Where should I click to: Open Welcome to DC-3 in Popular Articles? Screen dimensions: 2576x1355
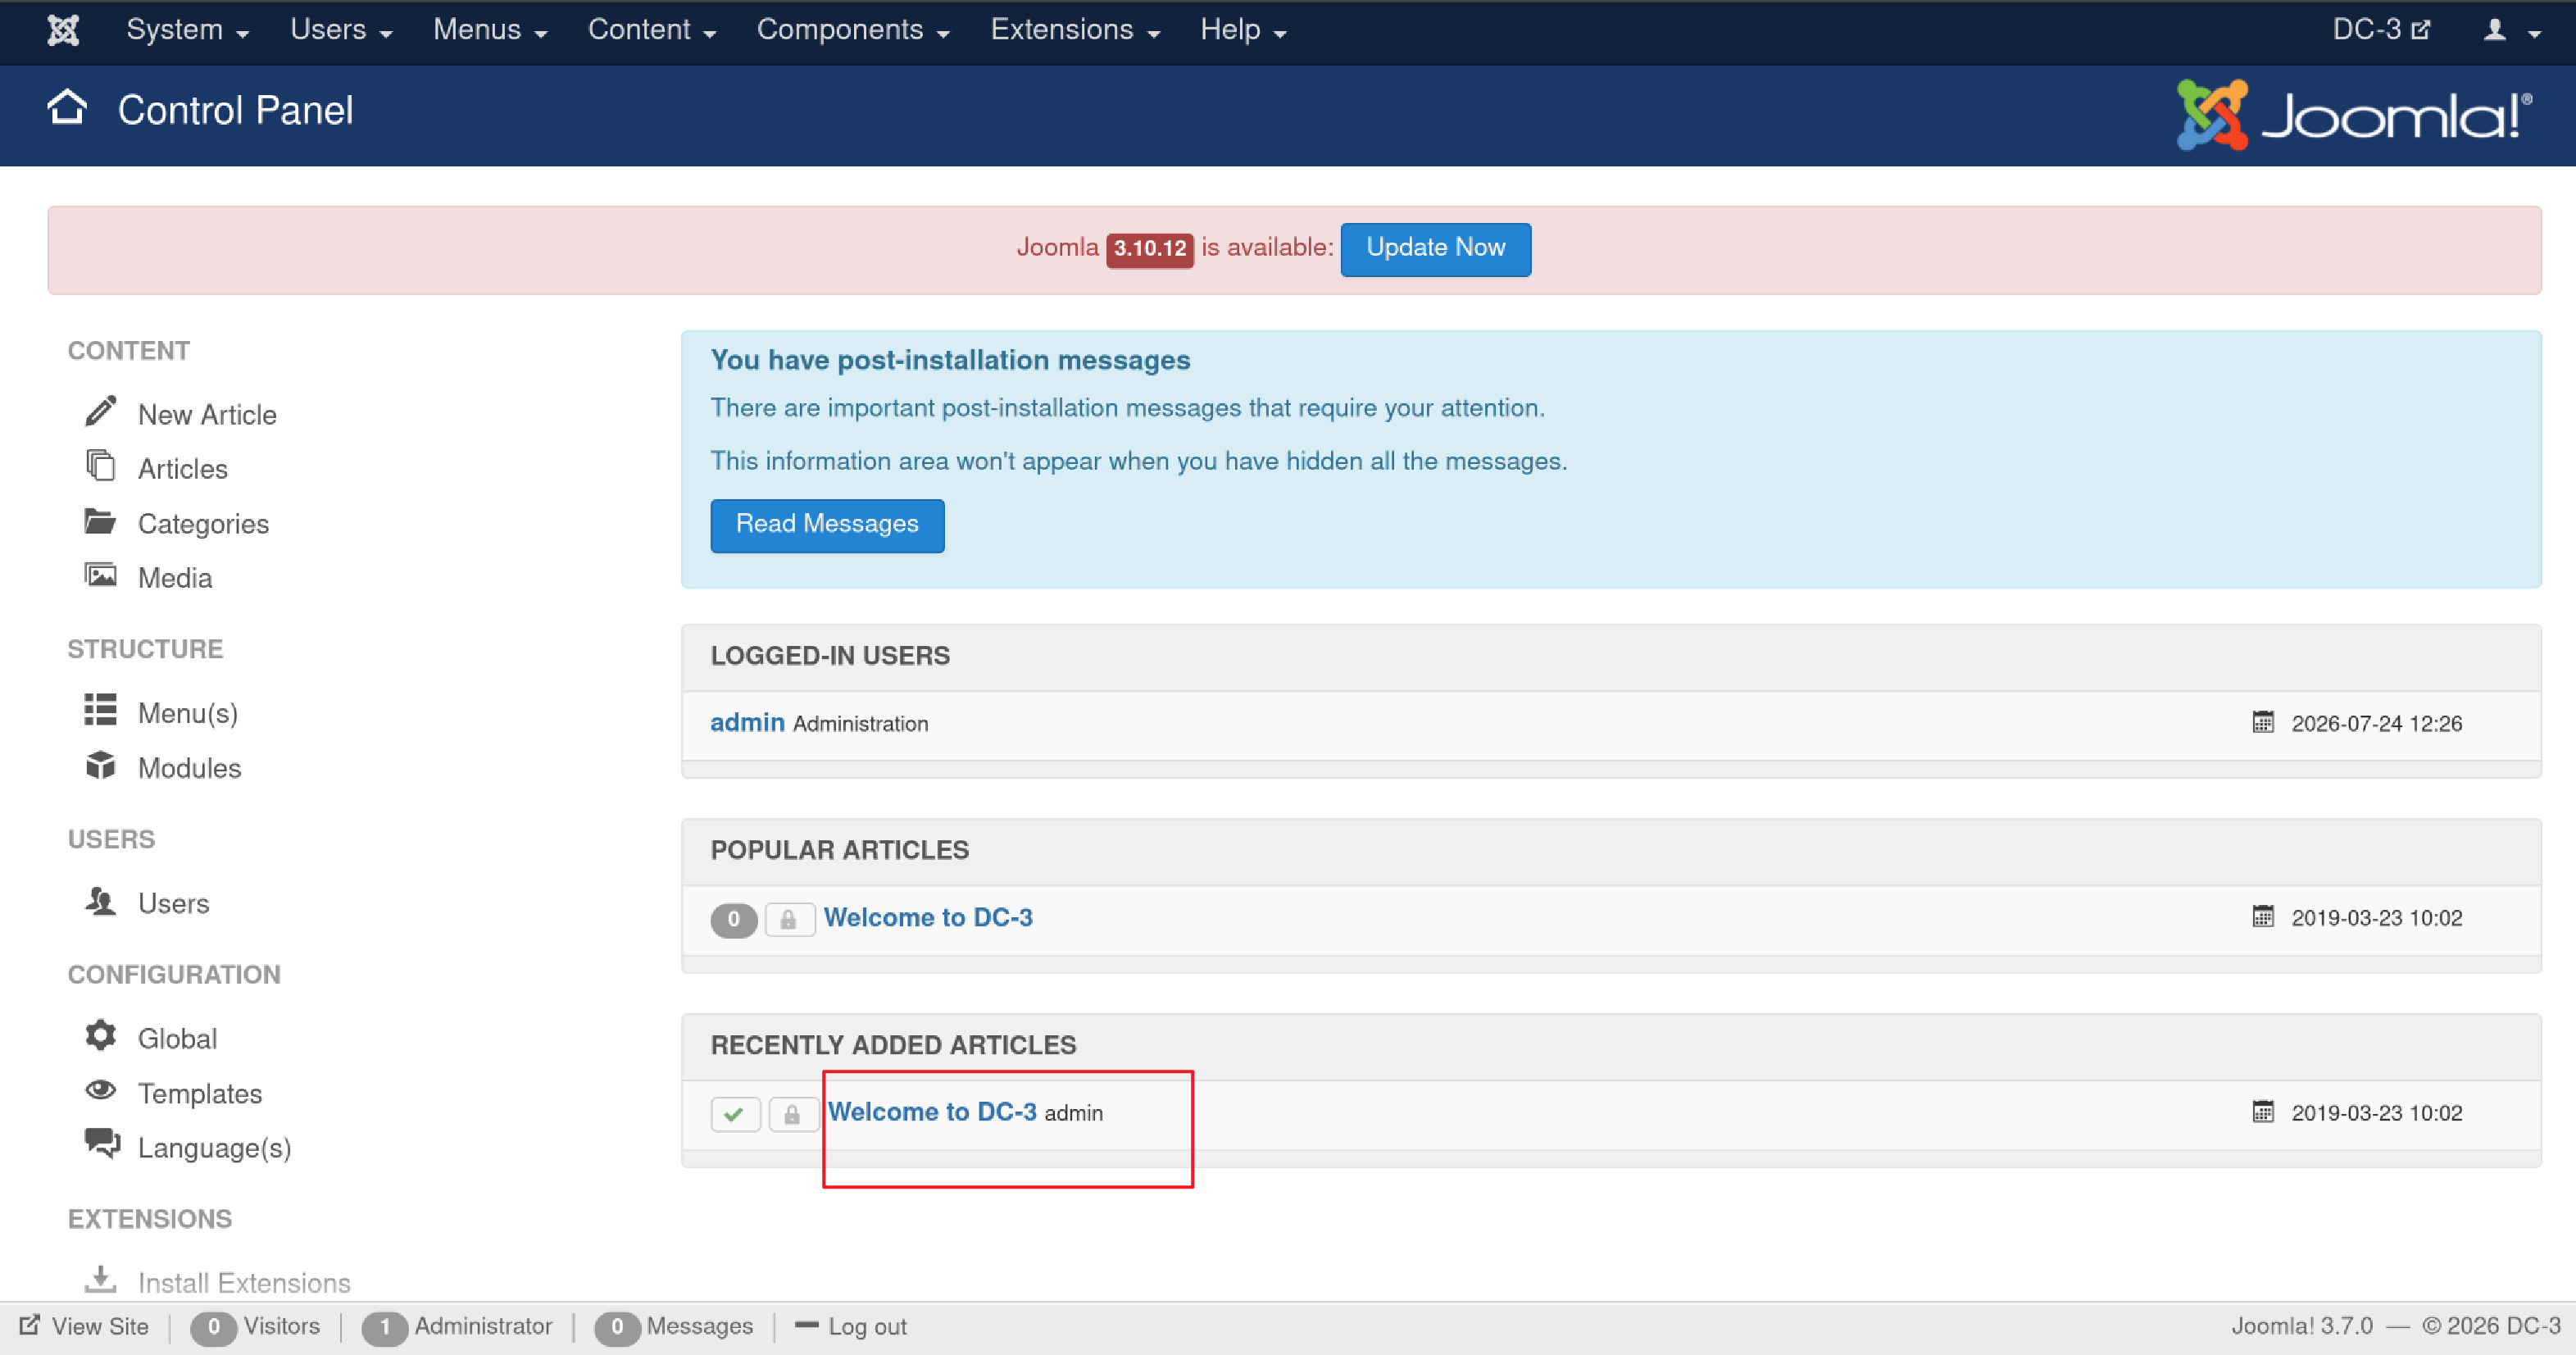[x=928, y=917]
